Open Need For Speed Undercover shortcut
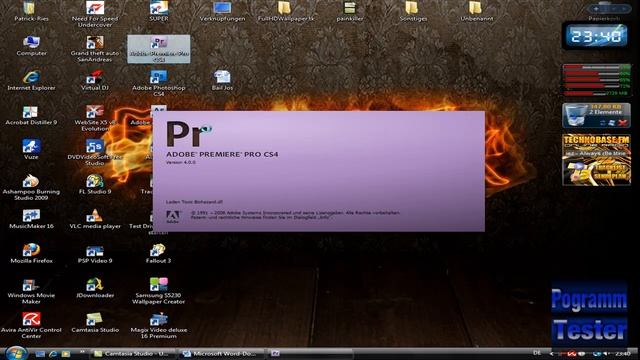This screenshot has width=640, height=360. tap(95, 14)
